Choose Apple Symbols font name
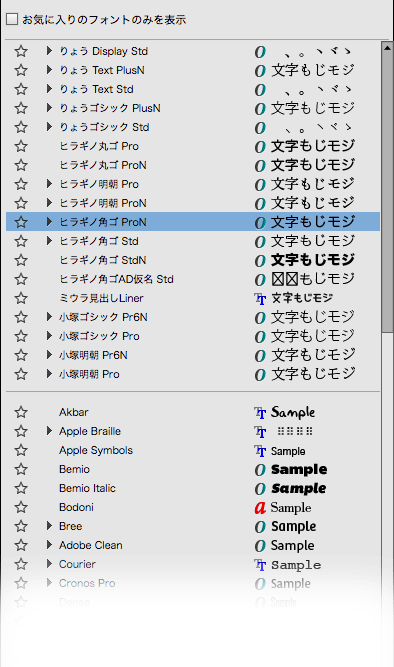The image size is (394, 667). tap(96, 450)
